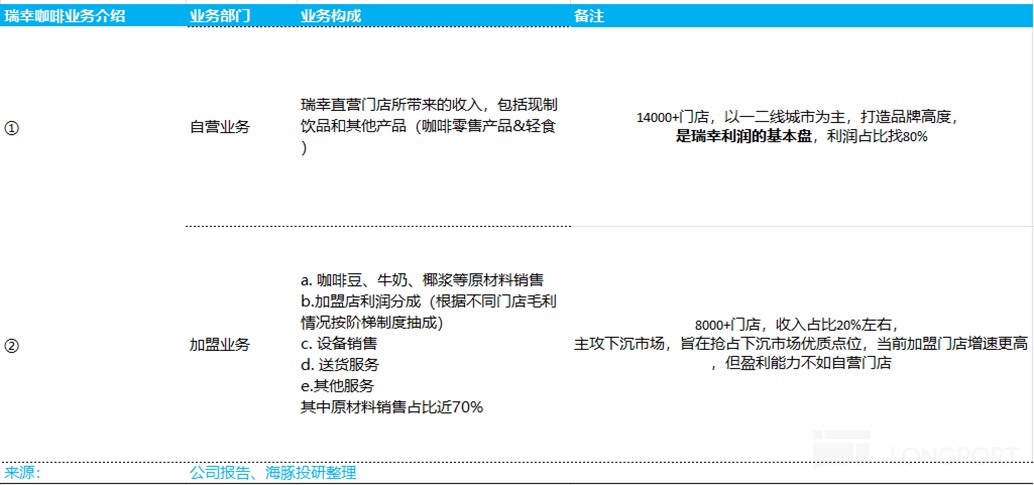Click the 公司报告、海豚投研整理 source text
1034x485 pixels.
(x=273, y=472)
